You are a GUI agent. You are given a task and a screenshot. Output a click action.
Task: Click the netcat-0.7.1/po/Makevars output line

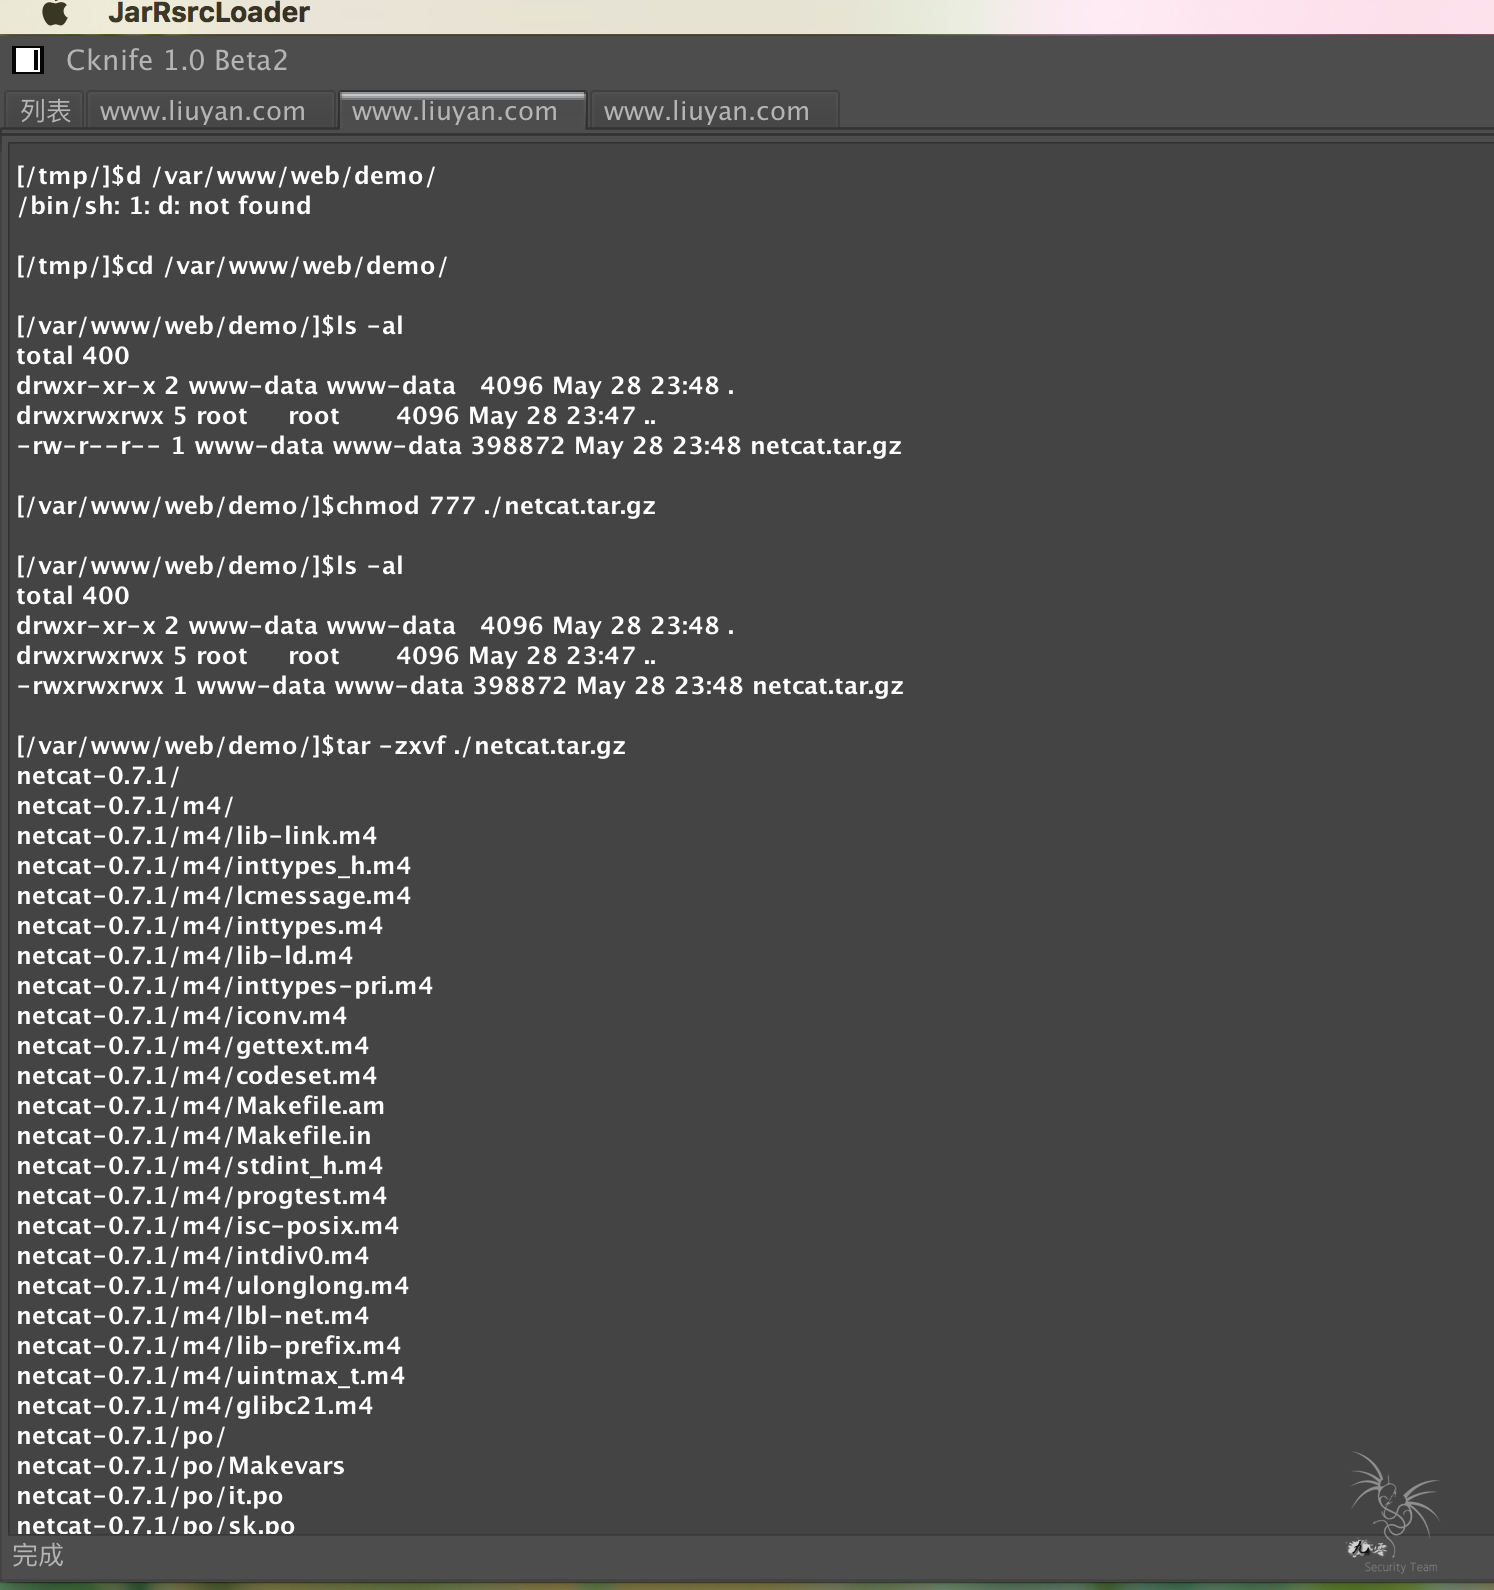(x=180, y=1466)
